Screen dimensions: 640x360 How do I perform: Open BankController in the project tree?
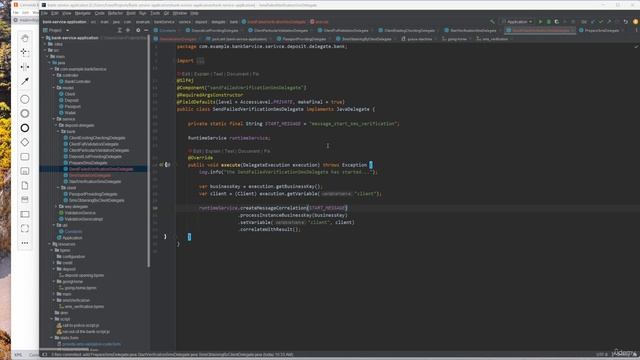click(x=77, y=82)
